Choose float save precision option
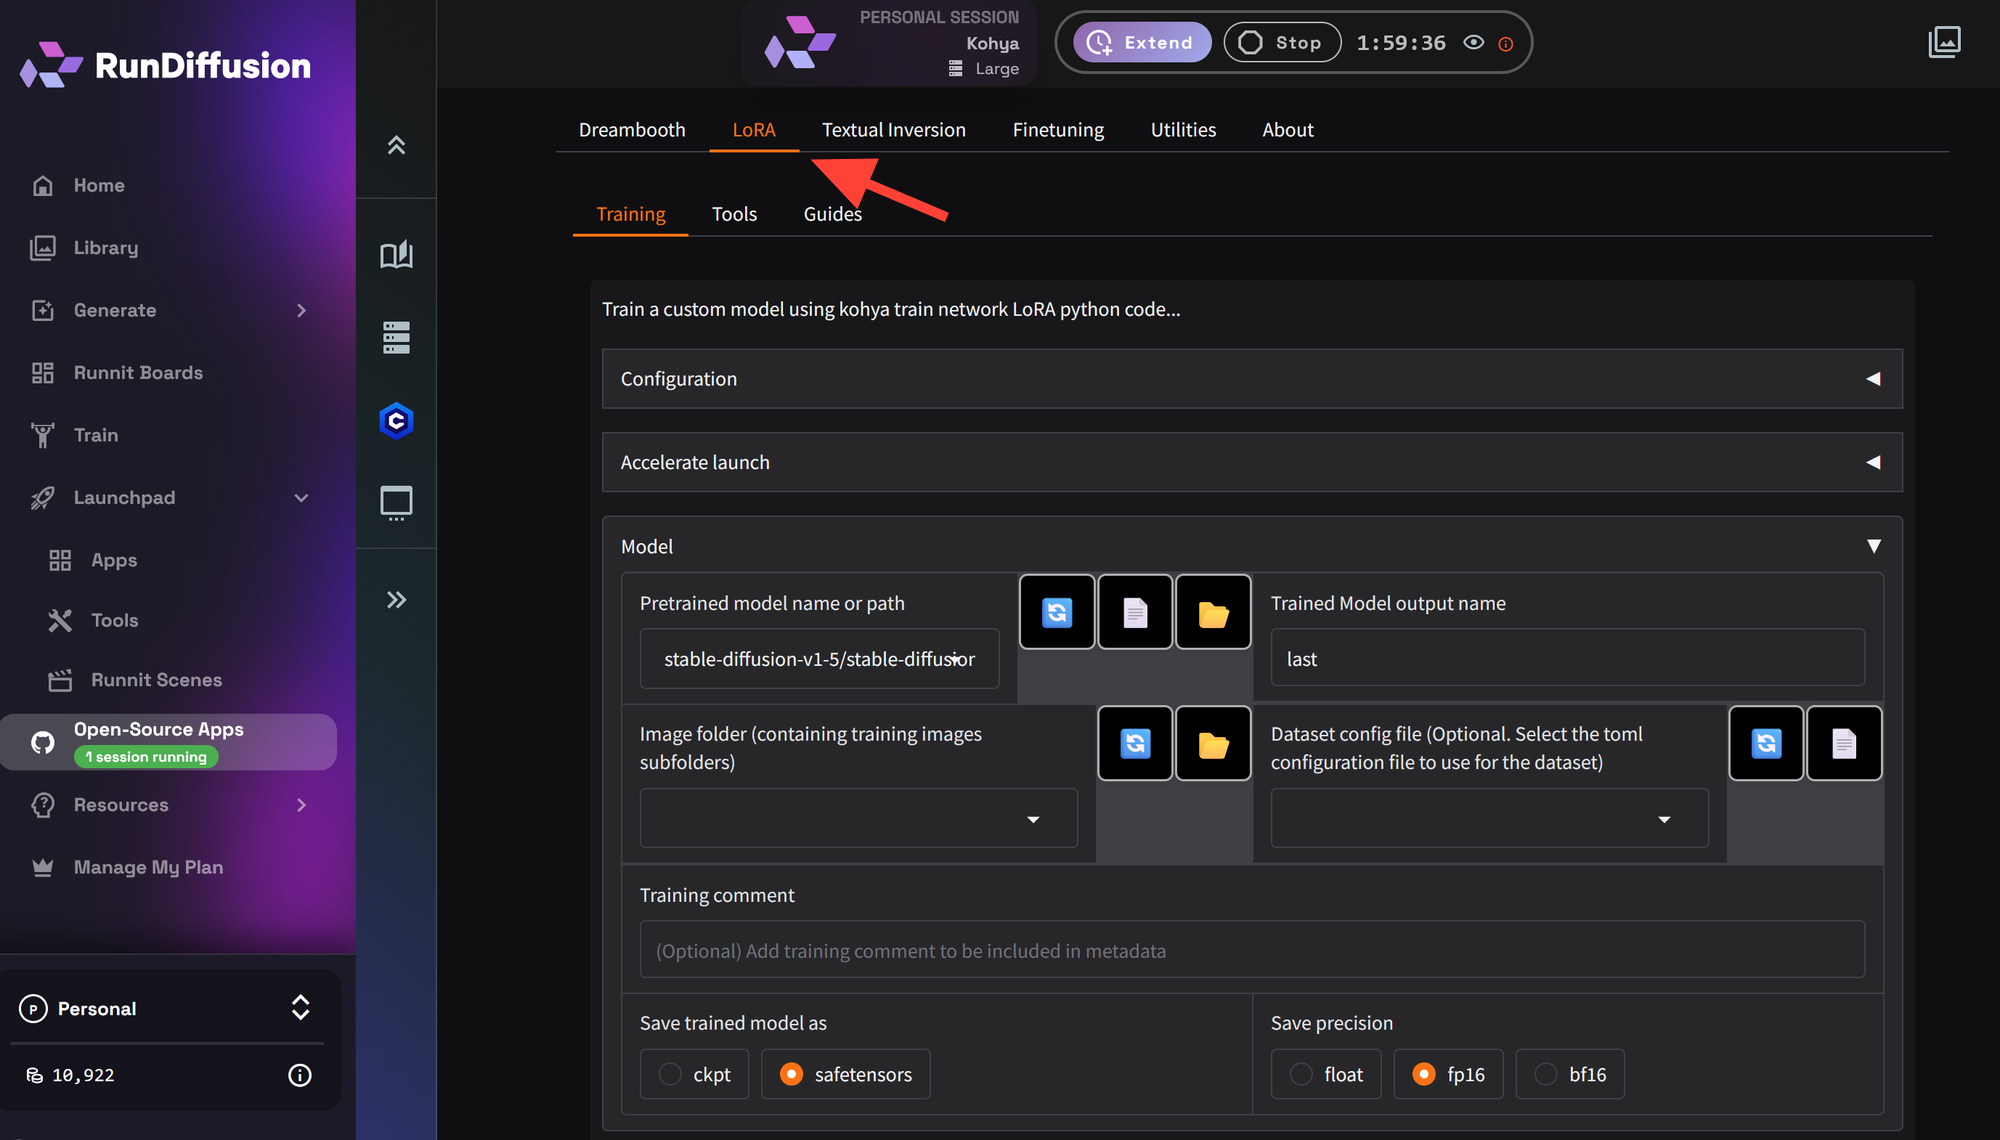 [x=1301, y=1074]
